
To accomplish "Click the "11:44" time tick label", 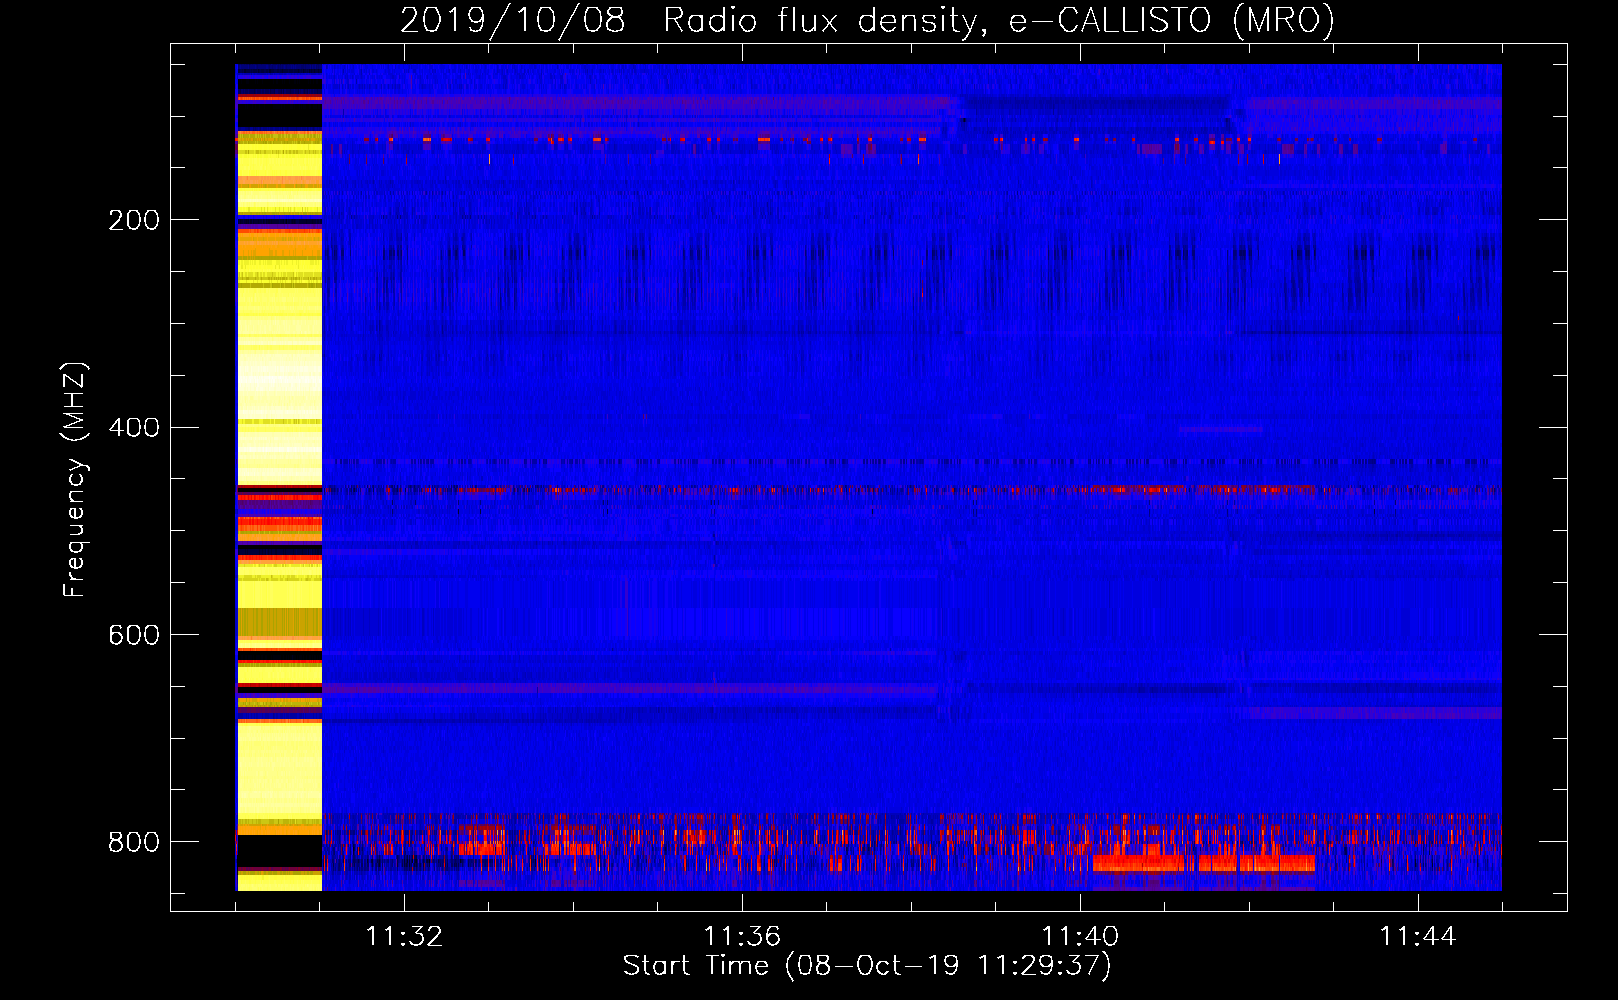I will (1418, 937).
